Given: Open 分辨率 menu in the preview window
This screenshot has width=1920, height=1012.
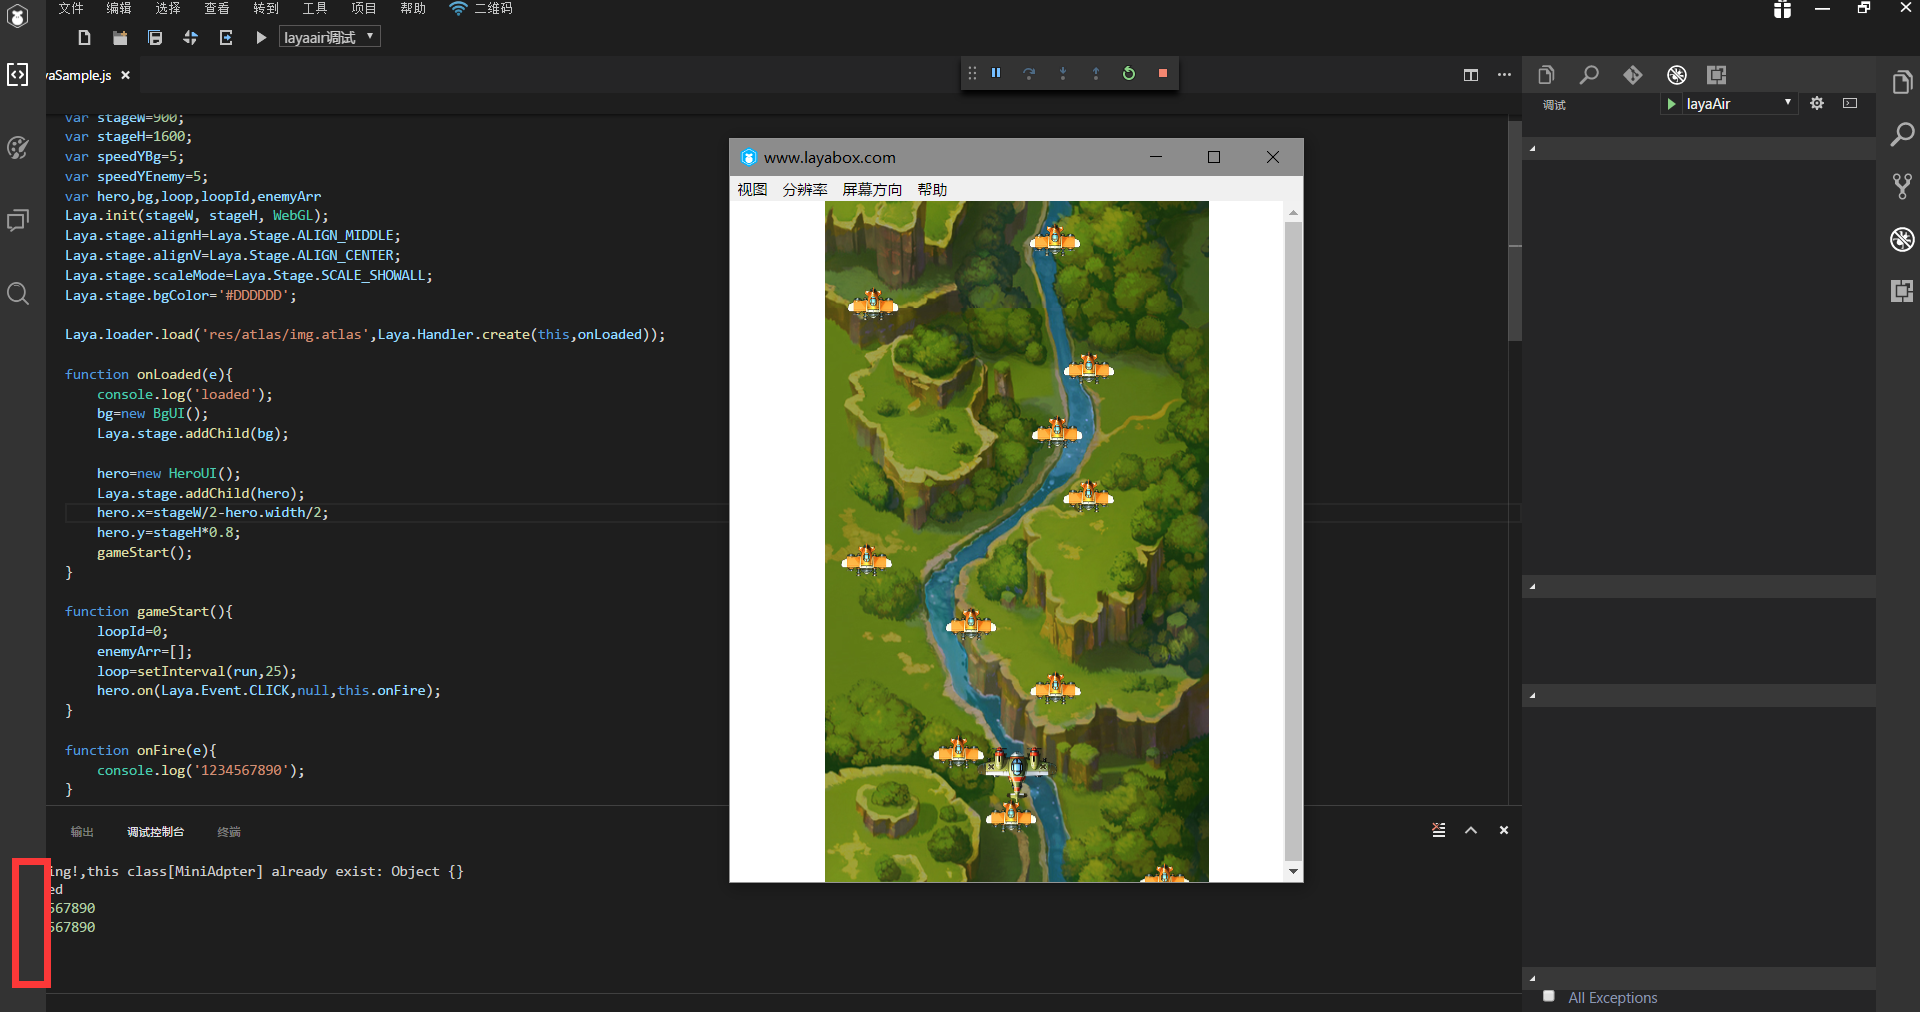Looking at the screenshot, I should point(804,189).
